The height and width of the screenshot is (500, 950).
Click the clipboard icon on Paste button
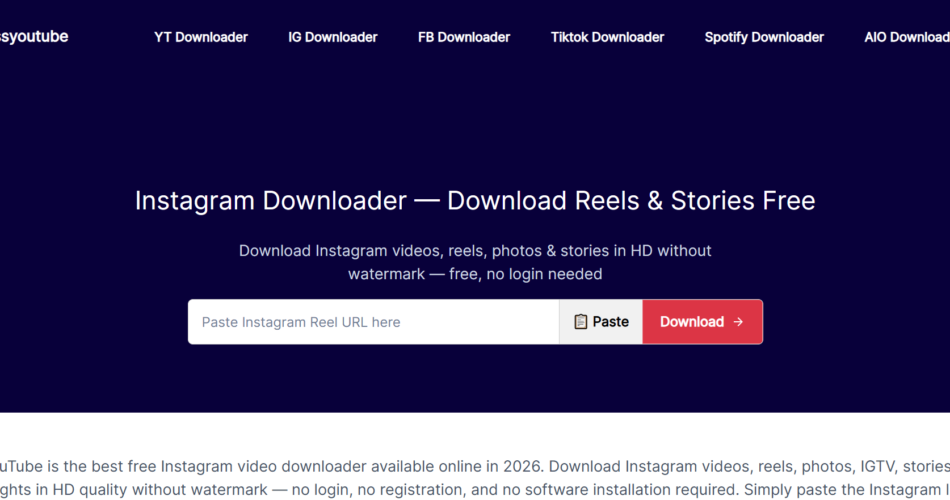580,322
